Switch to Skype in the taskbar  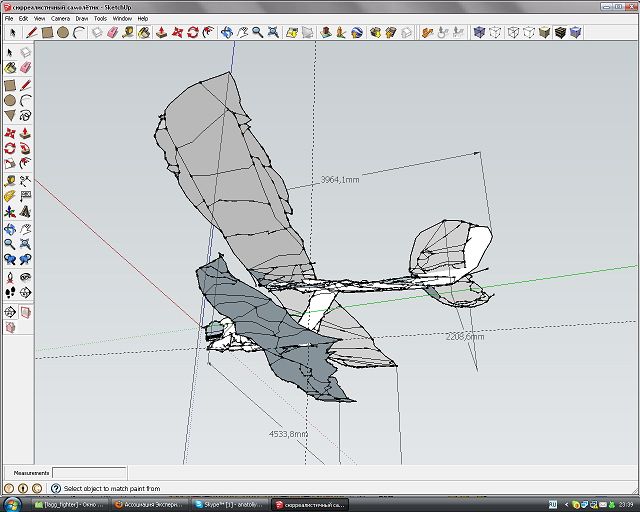click(230, 503)
